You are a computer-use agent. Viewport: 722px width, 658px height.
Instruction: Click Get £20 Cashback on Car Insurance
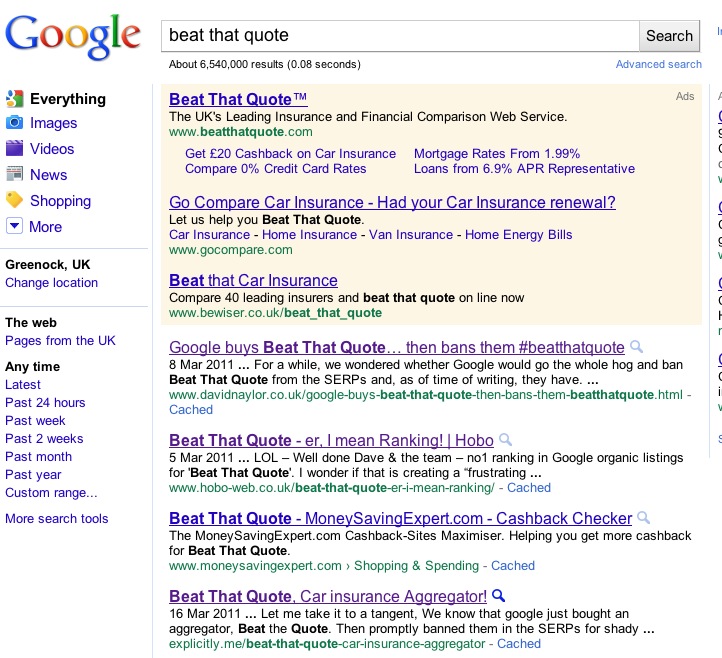pyautogui.click(x=291, y=153)
